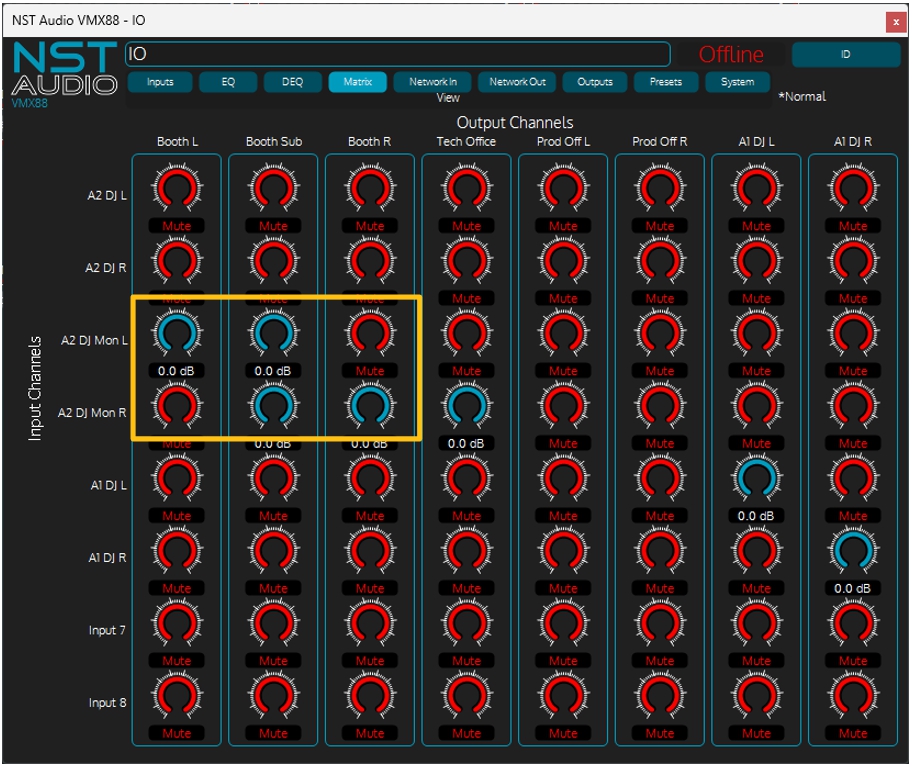
Task: Open the System settings button
Action: pyautogui.click(x=738, y=82)
